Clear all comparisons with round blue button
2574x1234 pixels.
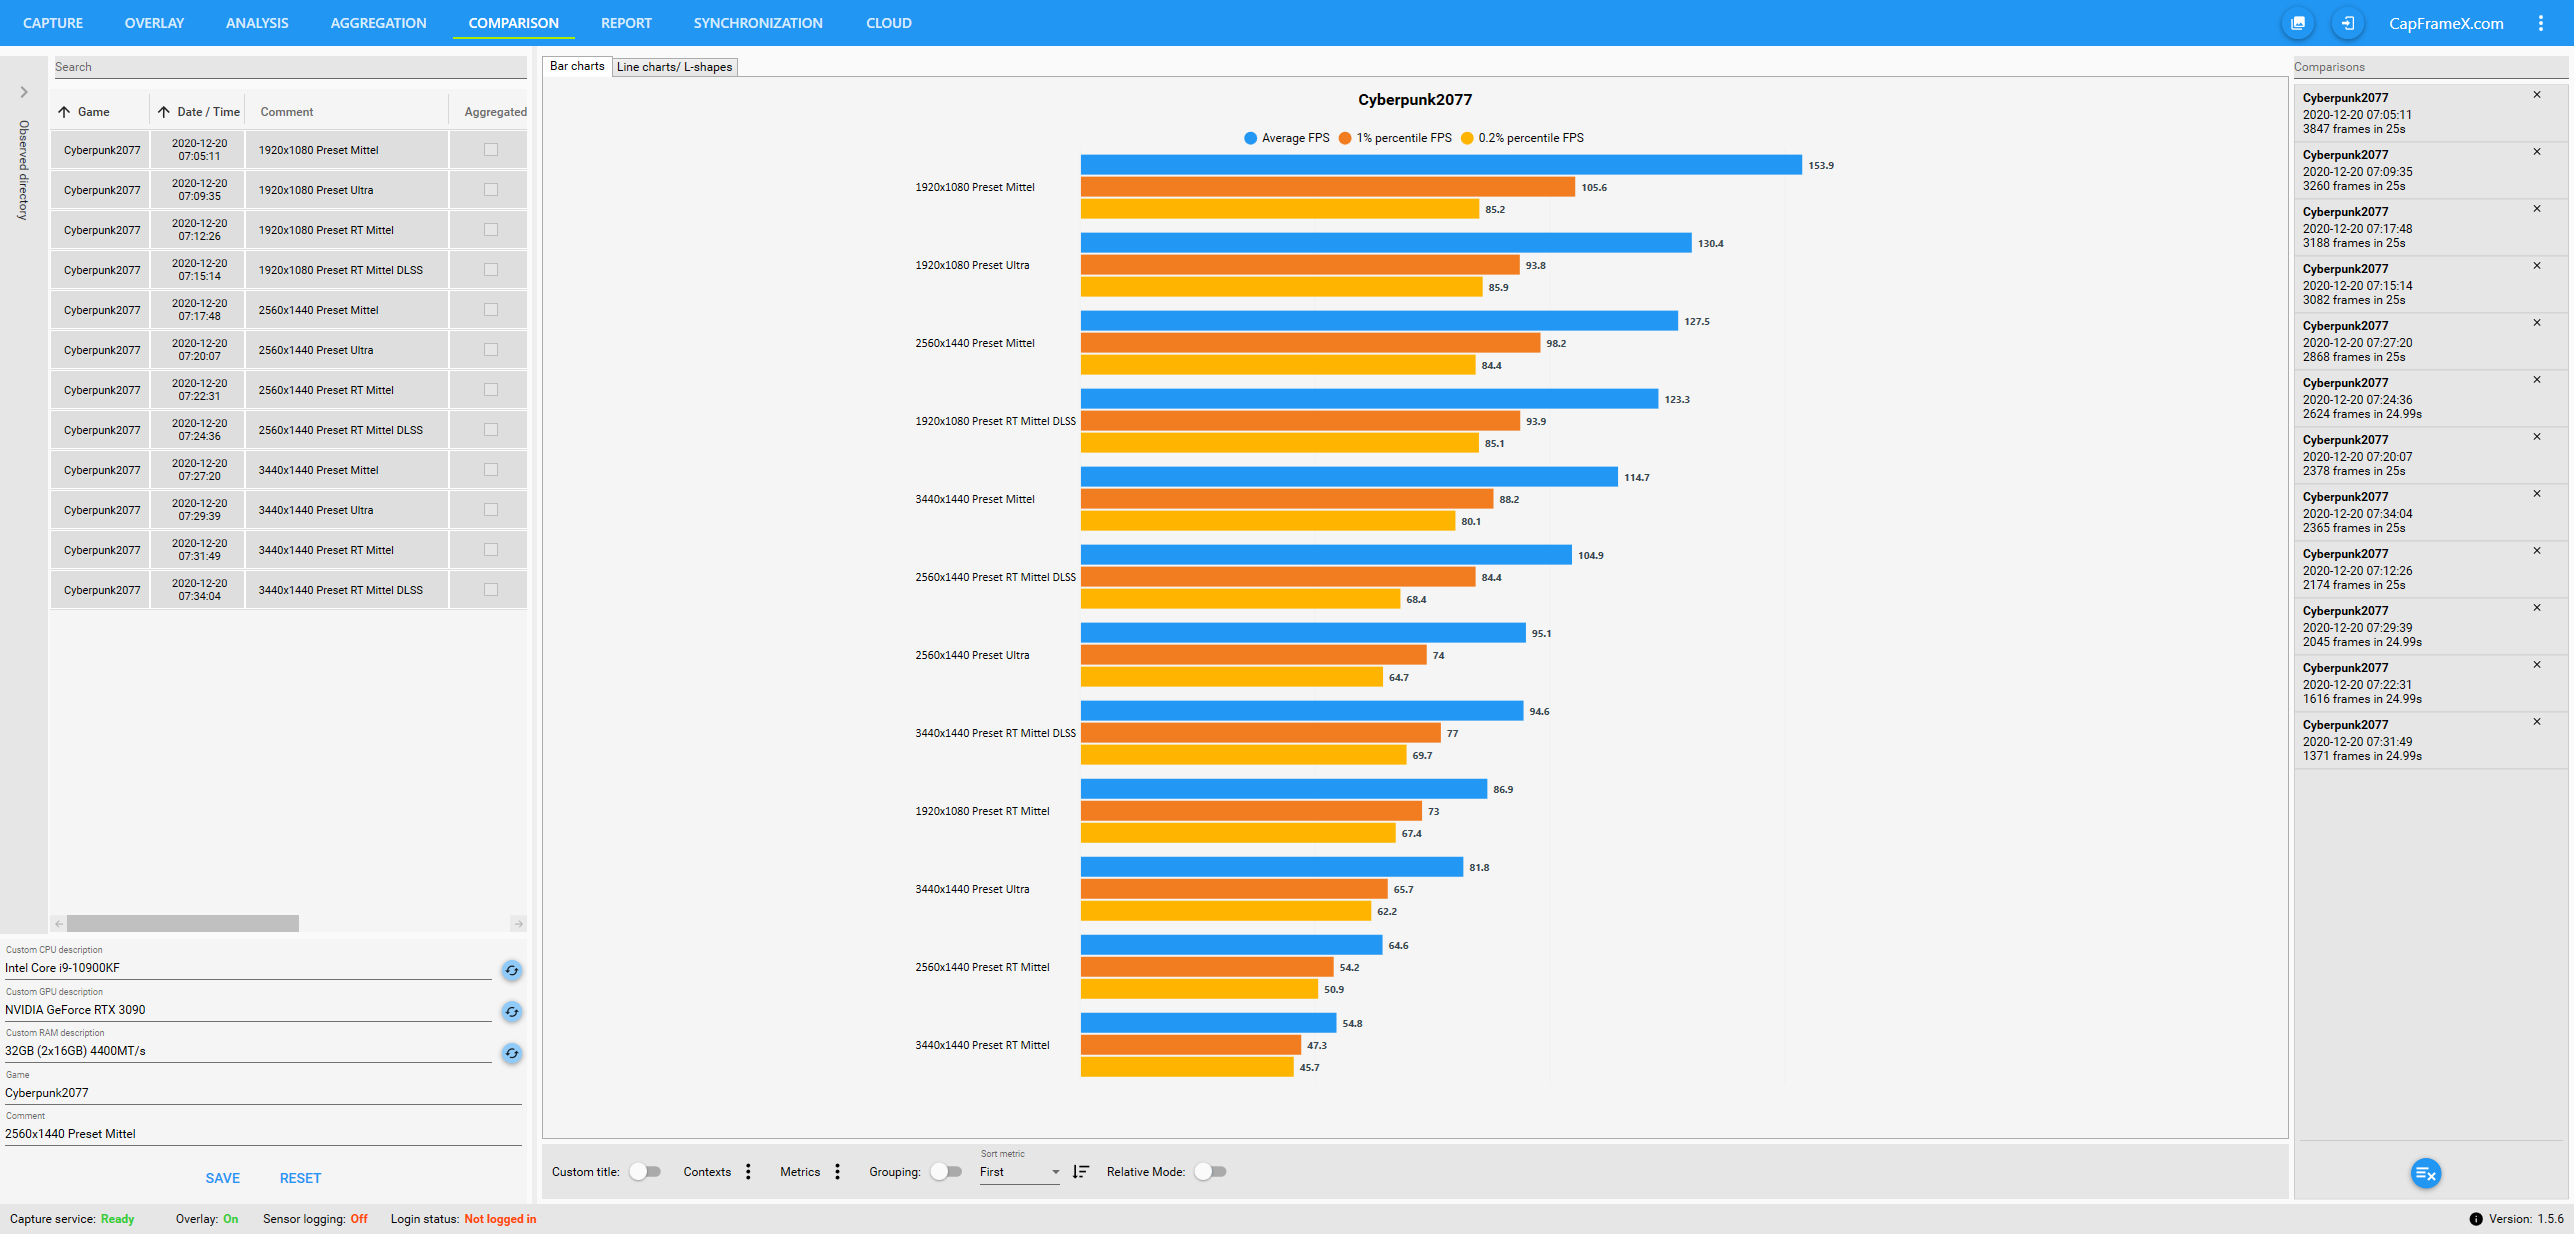pos(2425,1173)
